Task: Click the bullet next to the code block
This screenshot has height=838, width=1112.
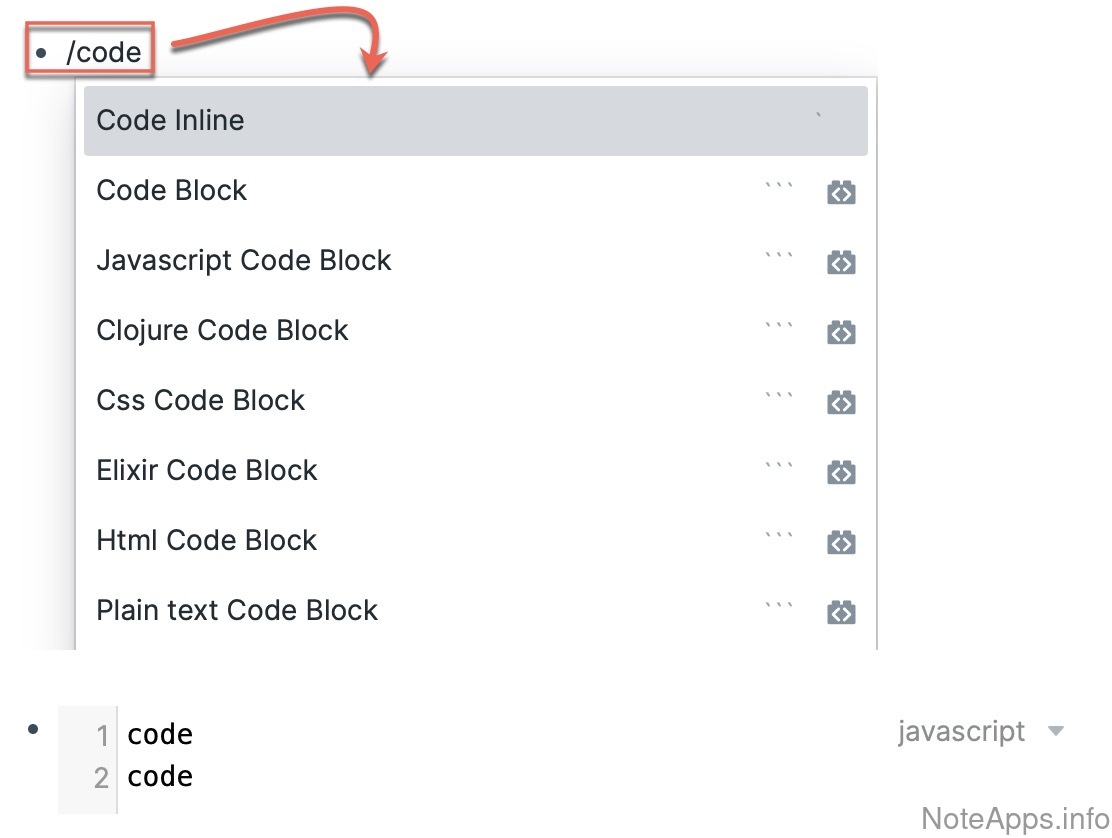Action: tap(34, 730)
